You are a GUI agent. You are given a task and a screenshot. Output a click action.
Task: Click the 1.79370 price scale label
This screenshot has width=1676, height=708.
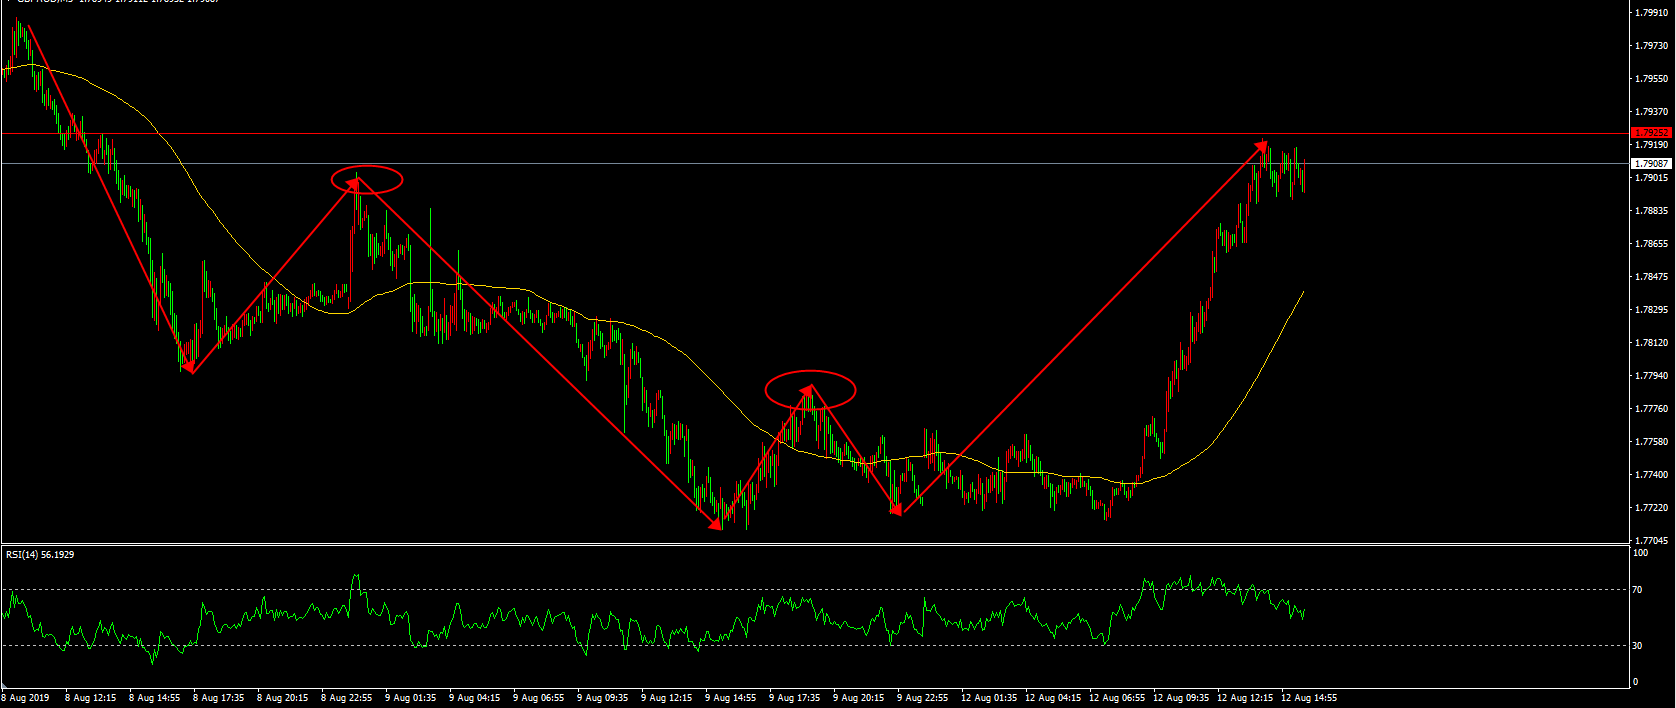coord(1650,112)
